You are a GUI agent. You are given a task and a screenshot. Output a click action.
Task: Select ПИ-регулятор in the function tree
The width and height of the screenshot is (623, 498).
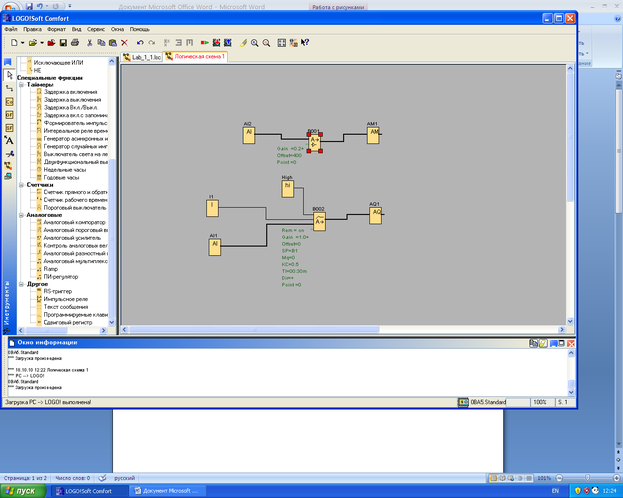[60, 275]
